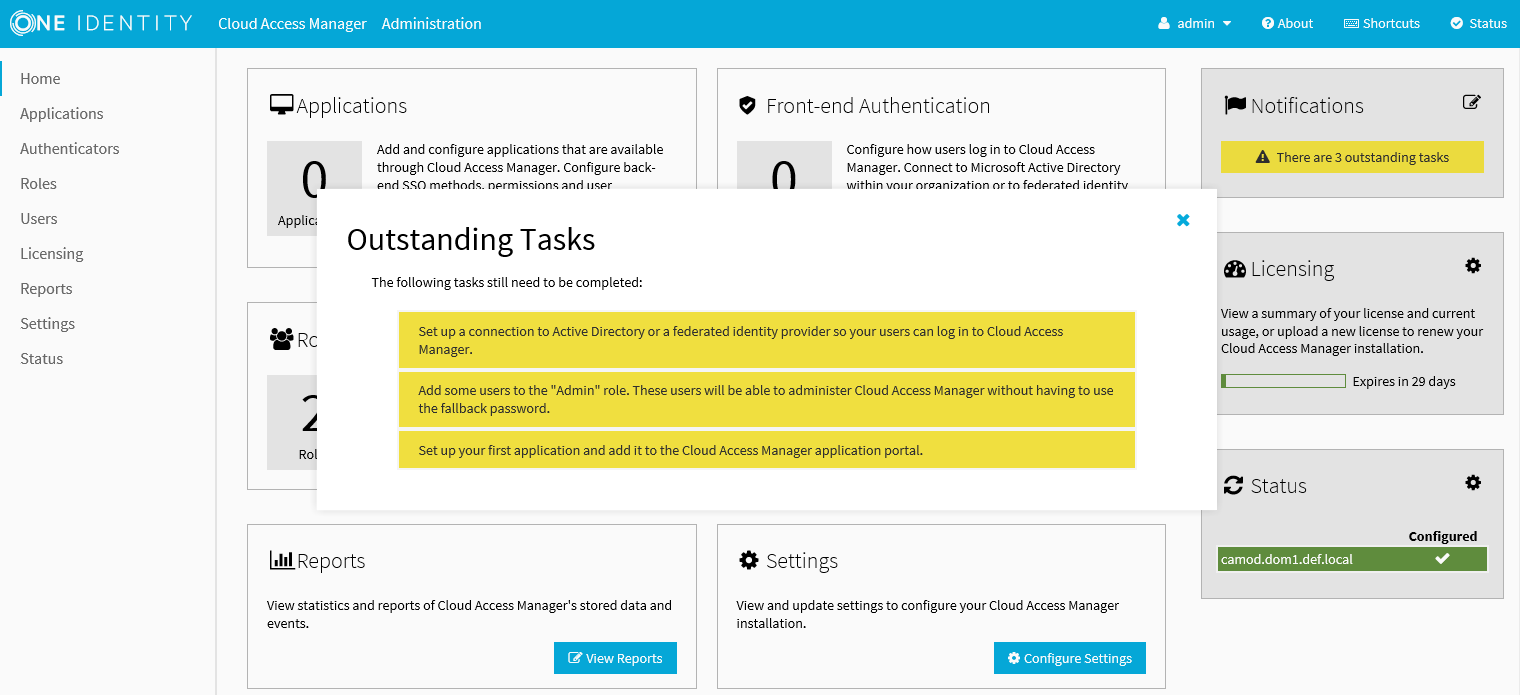Click the 3 outstanding tasks notification
The height and width of the screenshot is (695, 1520).
pyautogui.click(x=1352, y=157)
